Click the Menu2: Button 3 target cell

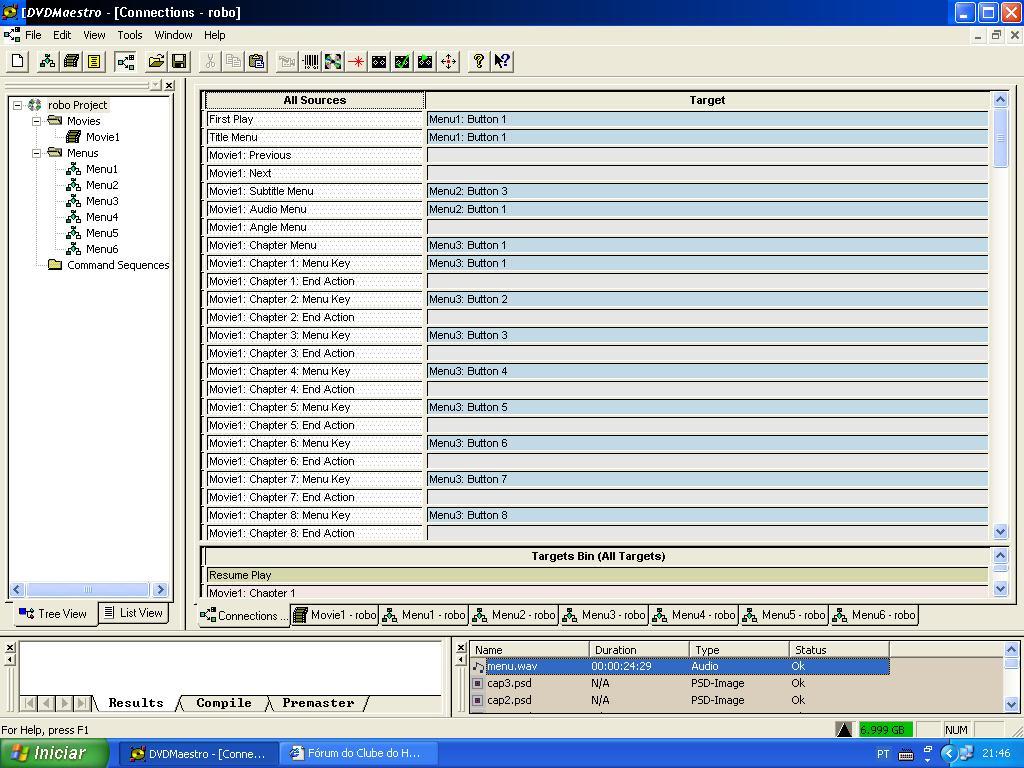click(707, 191)
